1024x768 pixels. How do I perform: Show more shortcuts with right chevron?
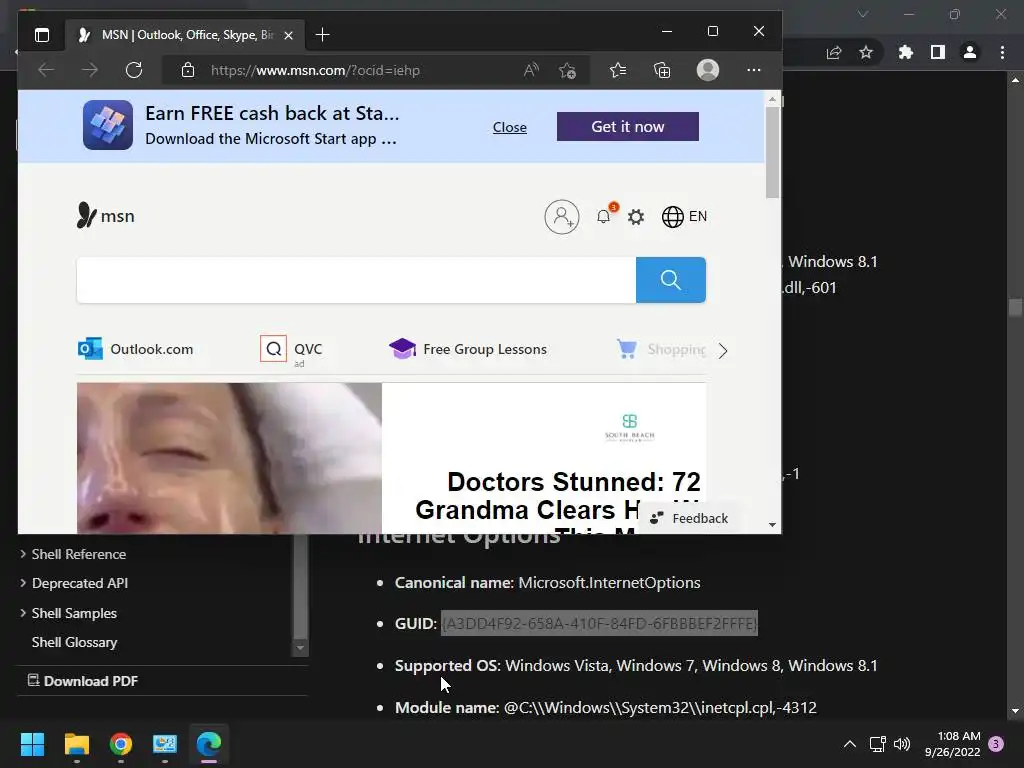click(x=723, y=351)
